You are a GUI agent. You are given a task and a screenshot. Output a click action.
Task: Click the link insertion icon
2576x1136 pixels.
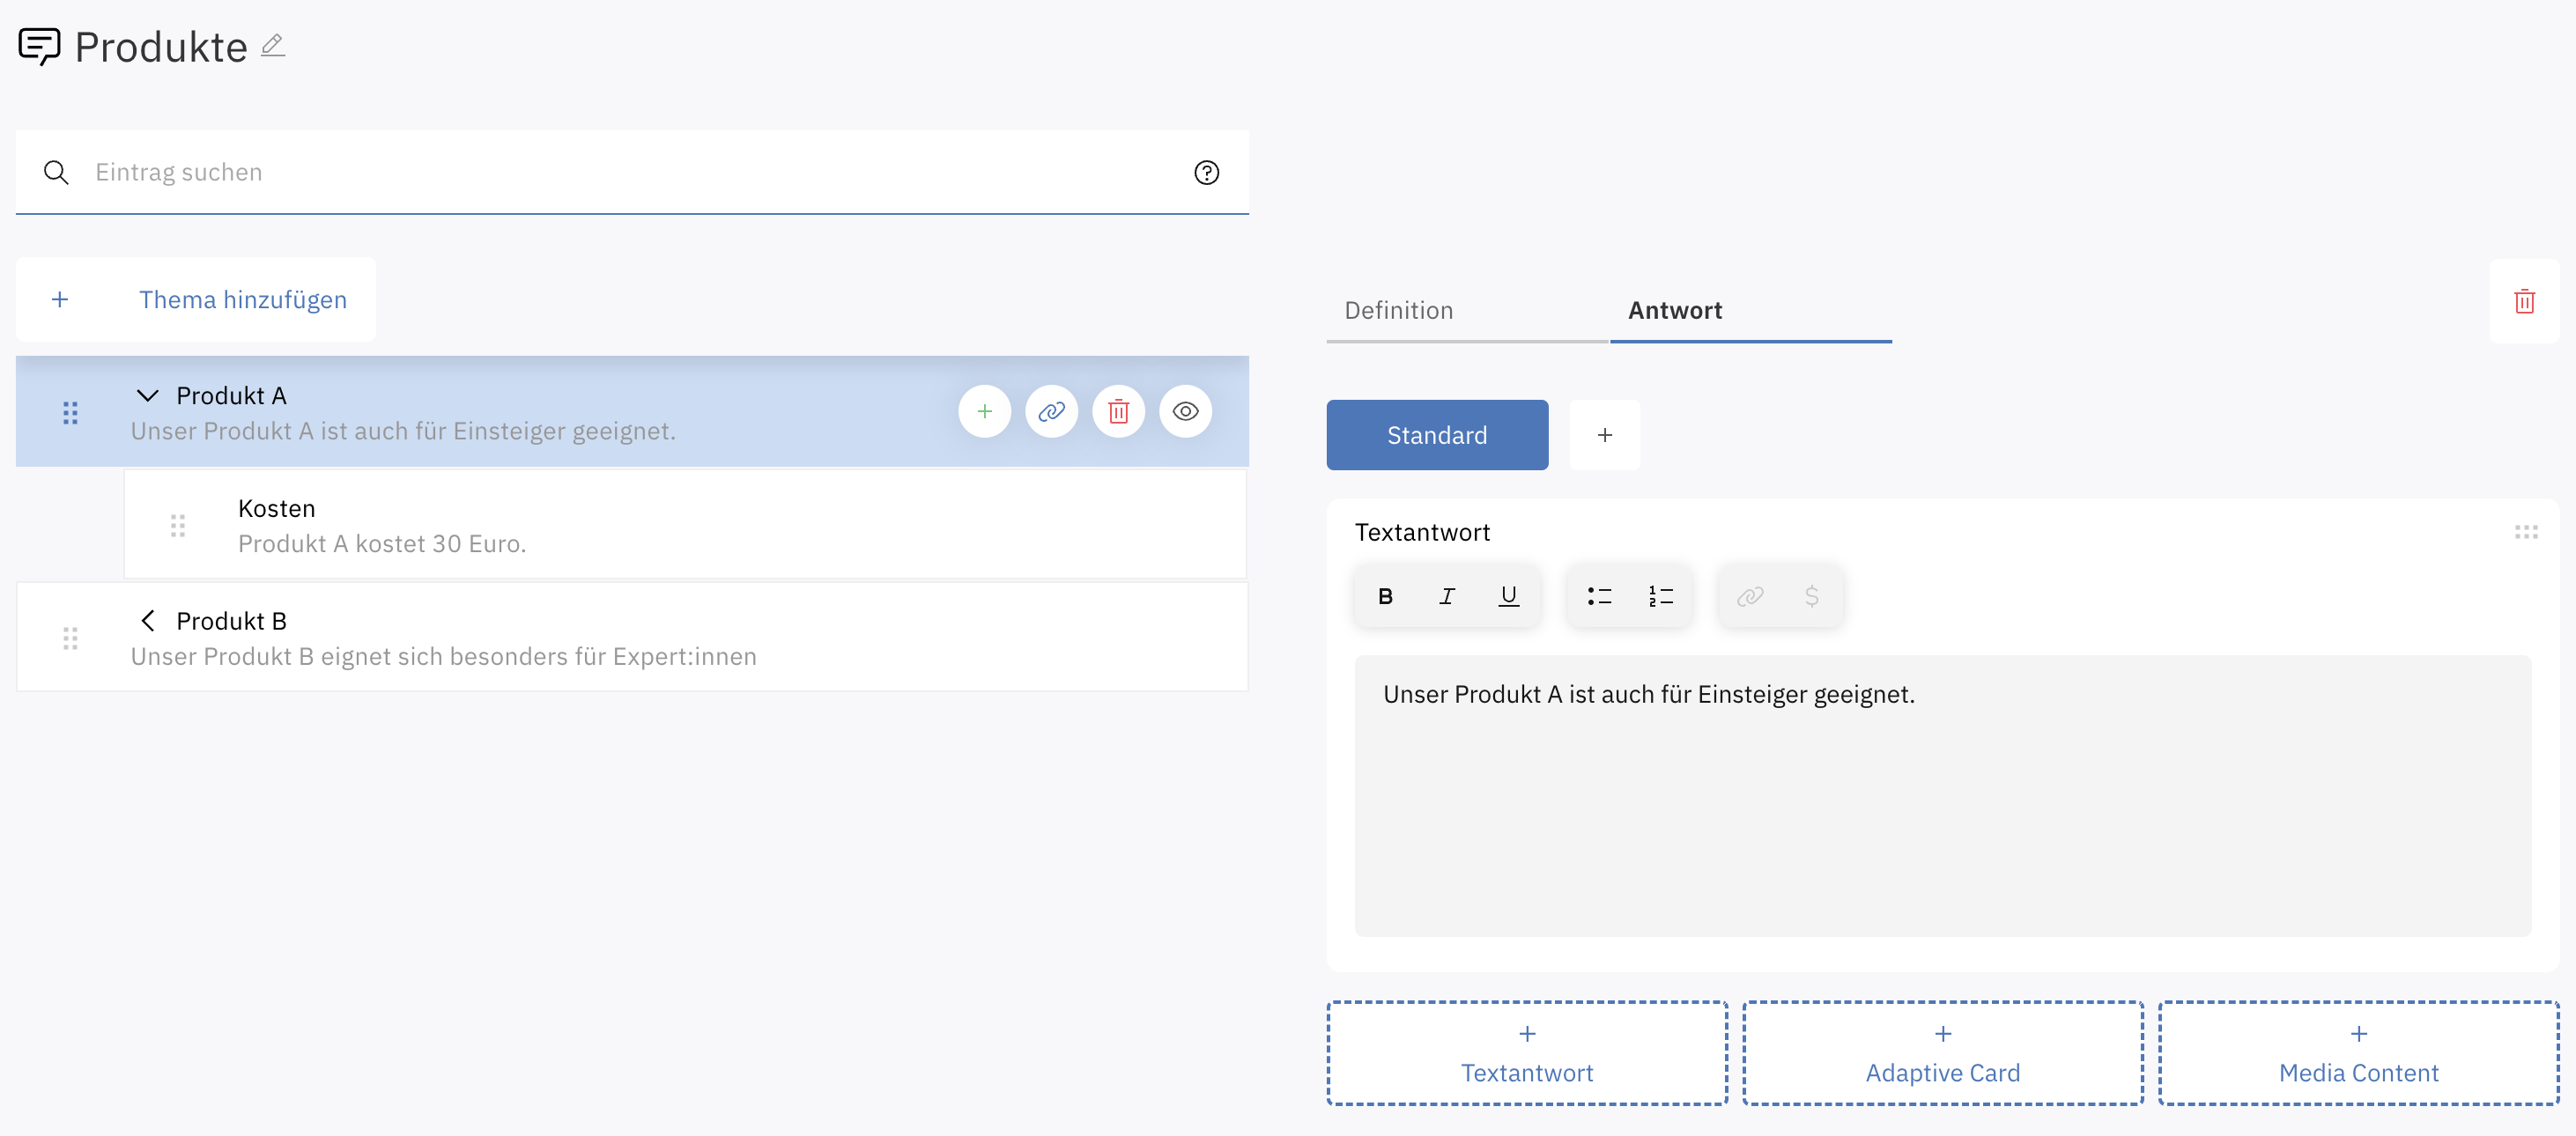(1750, 596)
